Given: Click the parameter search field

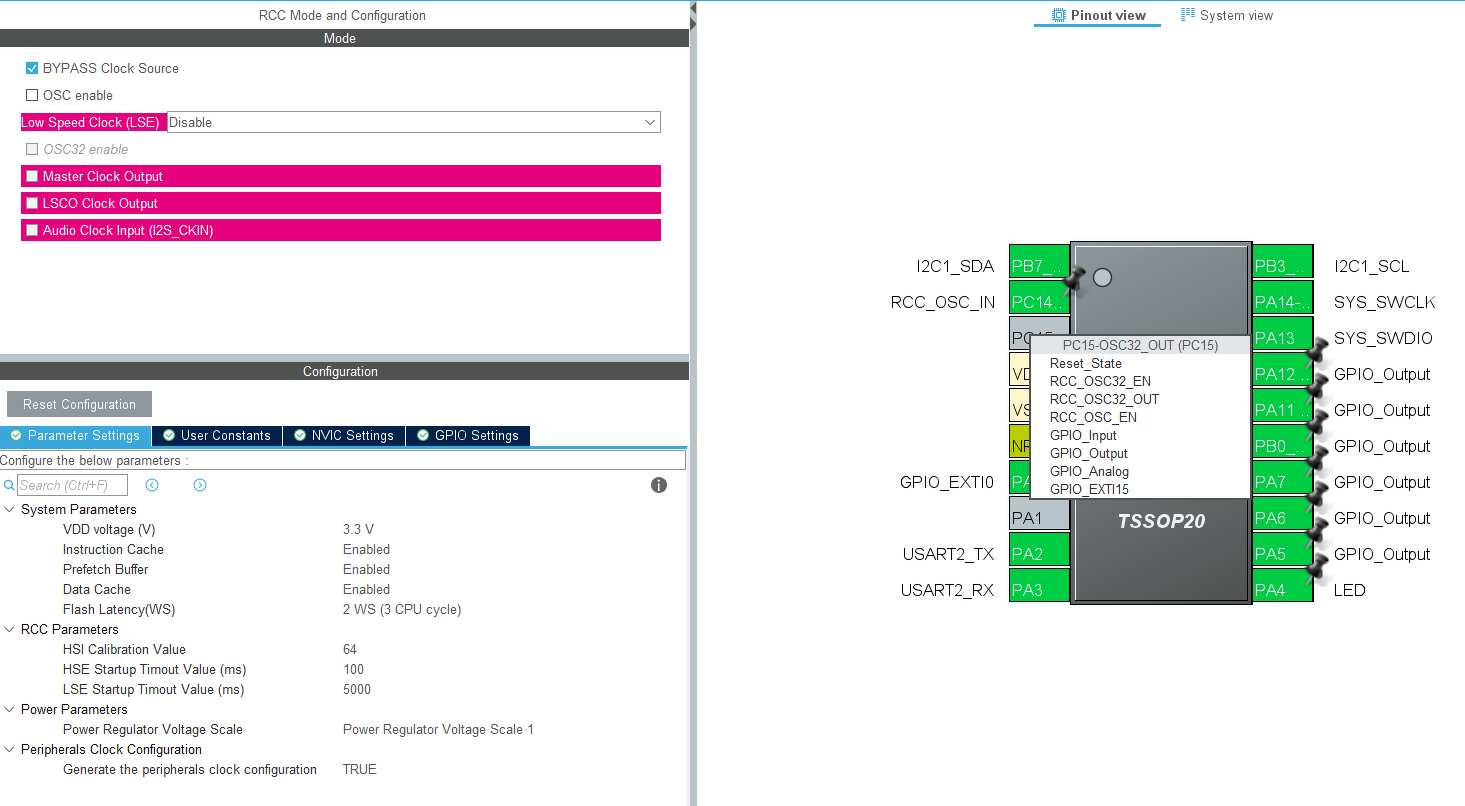Looking at the screenshot, I should [73, 485].
